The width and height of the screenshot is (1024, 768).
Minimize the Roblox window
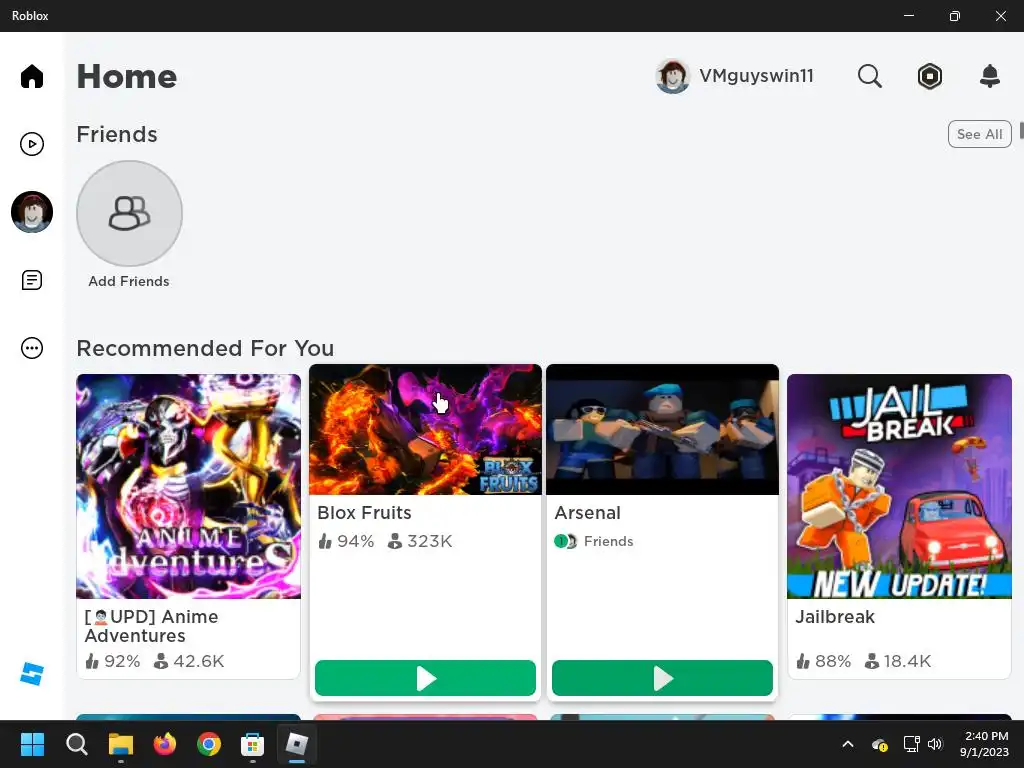point(908,16)
